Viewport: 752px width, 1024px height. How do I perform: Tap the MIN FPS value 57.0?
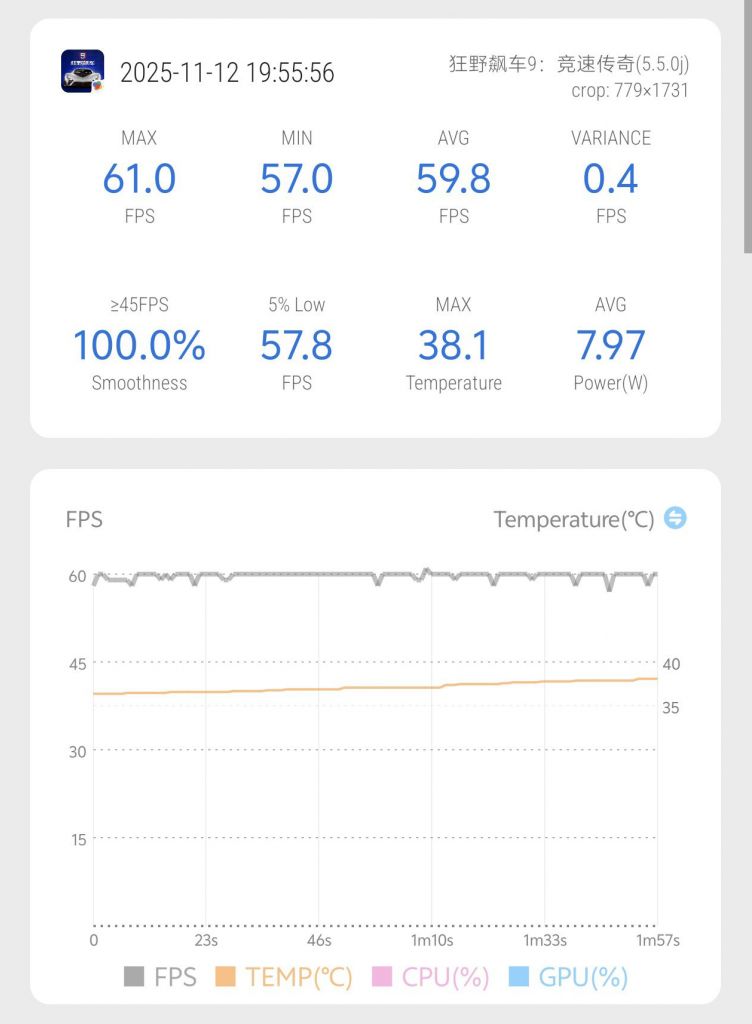coord(296,179)
